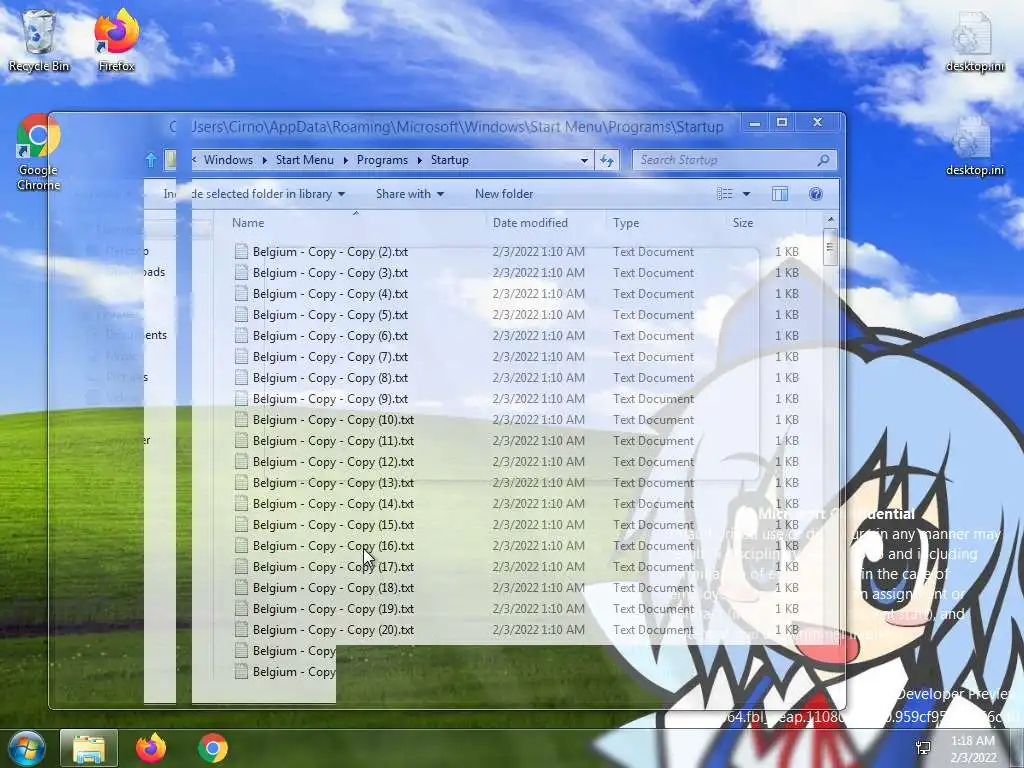Viewport: 1024px width, 768px height.
Task: Click file icon of Belgium - Copy - Copy (9).txt
Action: tap(242, 398)
